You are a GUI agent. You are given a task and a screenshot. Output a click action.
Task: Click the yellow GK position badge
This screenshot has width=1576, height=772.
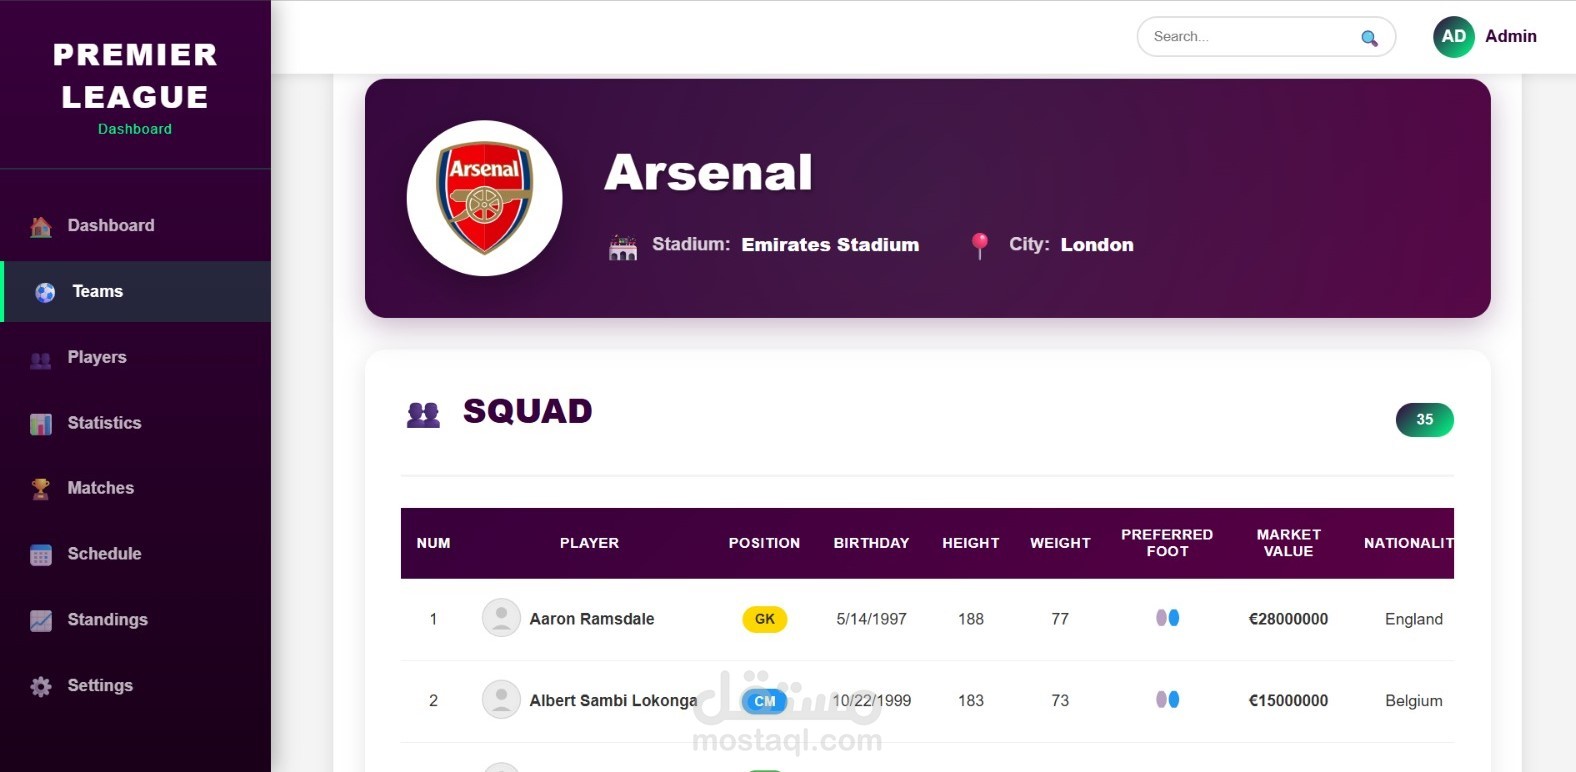pos(765,619)
